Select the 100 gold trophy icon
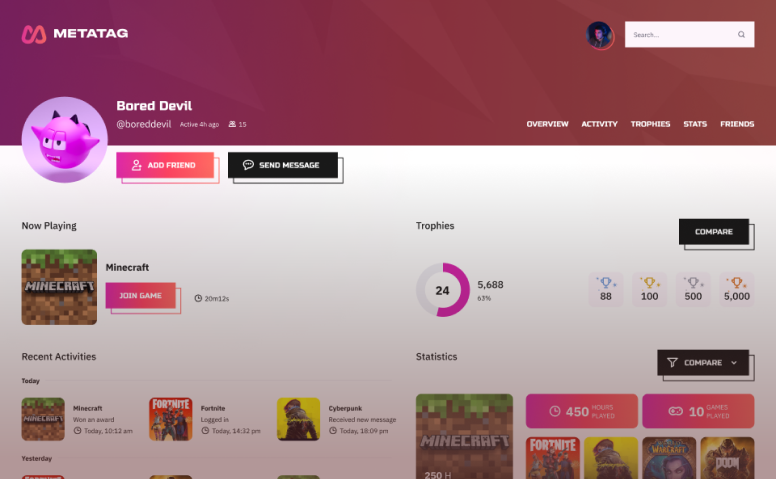The width and height of the screenshot is (776, 479). click(649, 283)
